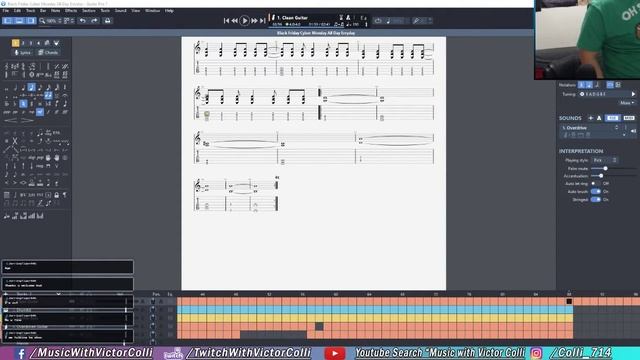The height and width of the screenshot is (360, 640).
Task: Open the Help menu
Action: pos(169,11)
